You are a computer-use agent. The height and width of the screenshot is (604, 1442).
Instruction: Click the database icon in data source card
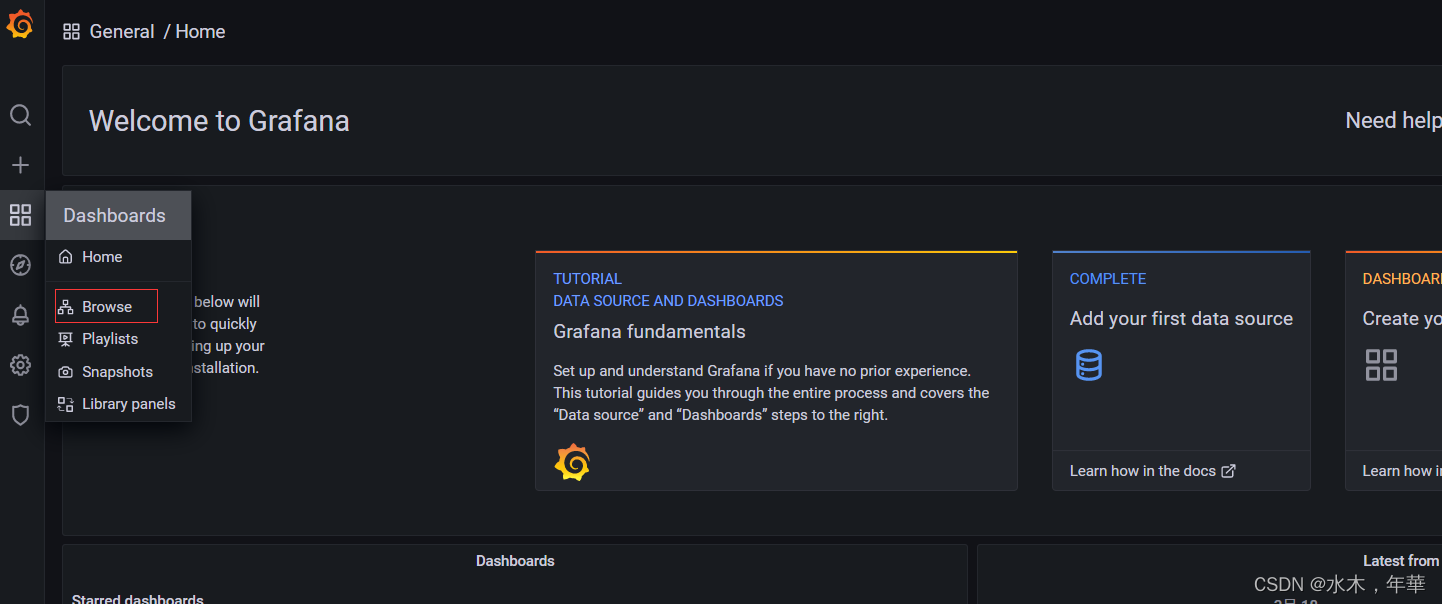pyautogui.click(x=1089, y=365)
